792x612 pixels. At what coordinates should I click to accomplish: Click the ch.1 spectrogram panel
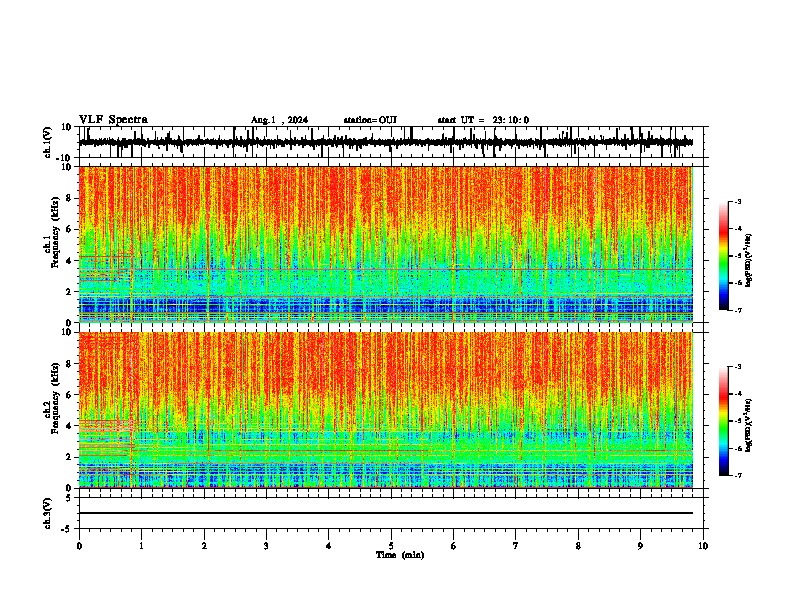[x=386, y=244]
